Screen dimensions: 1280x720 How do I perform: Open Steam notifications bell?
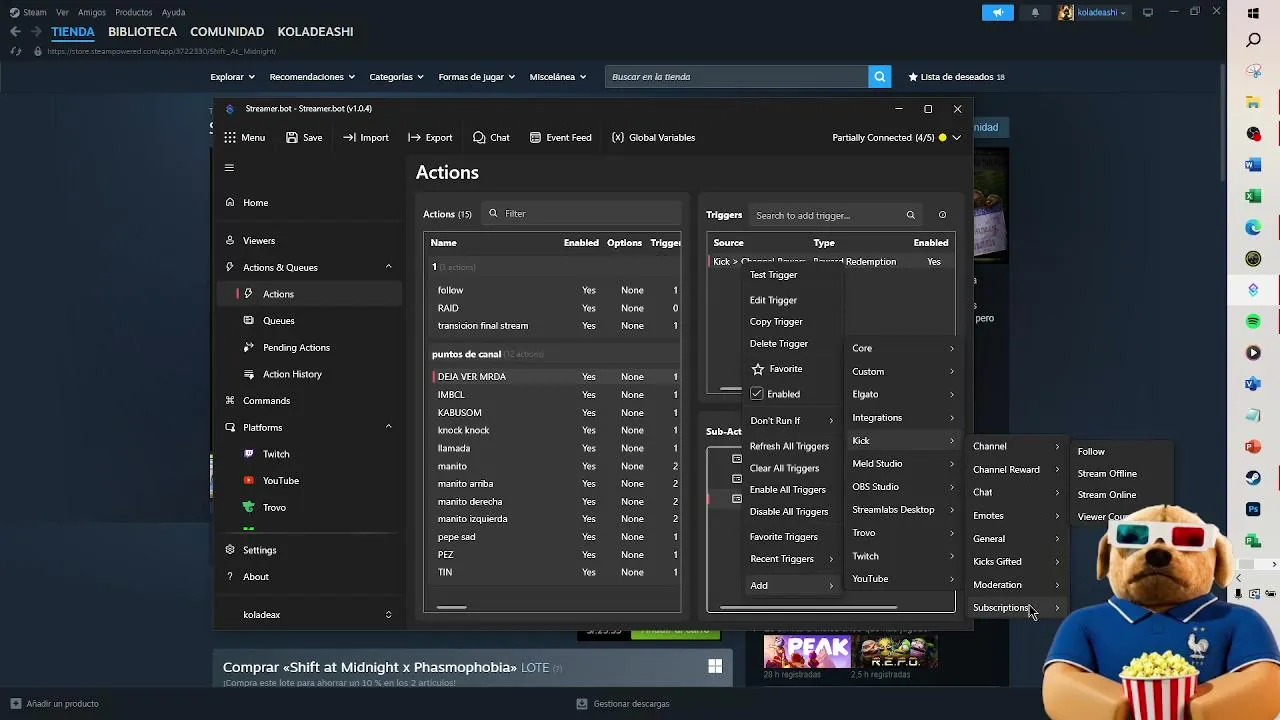coord(1035,13)
